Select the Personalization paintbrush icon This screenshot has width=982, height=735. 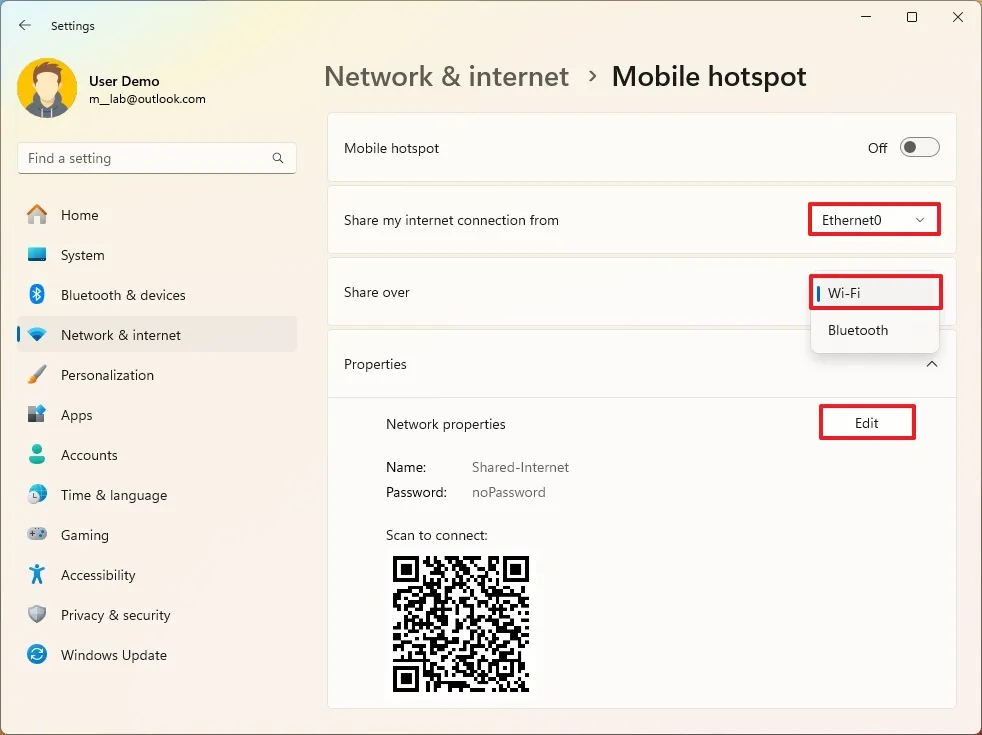[x=37, y=375]
